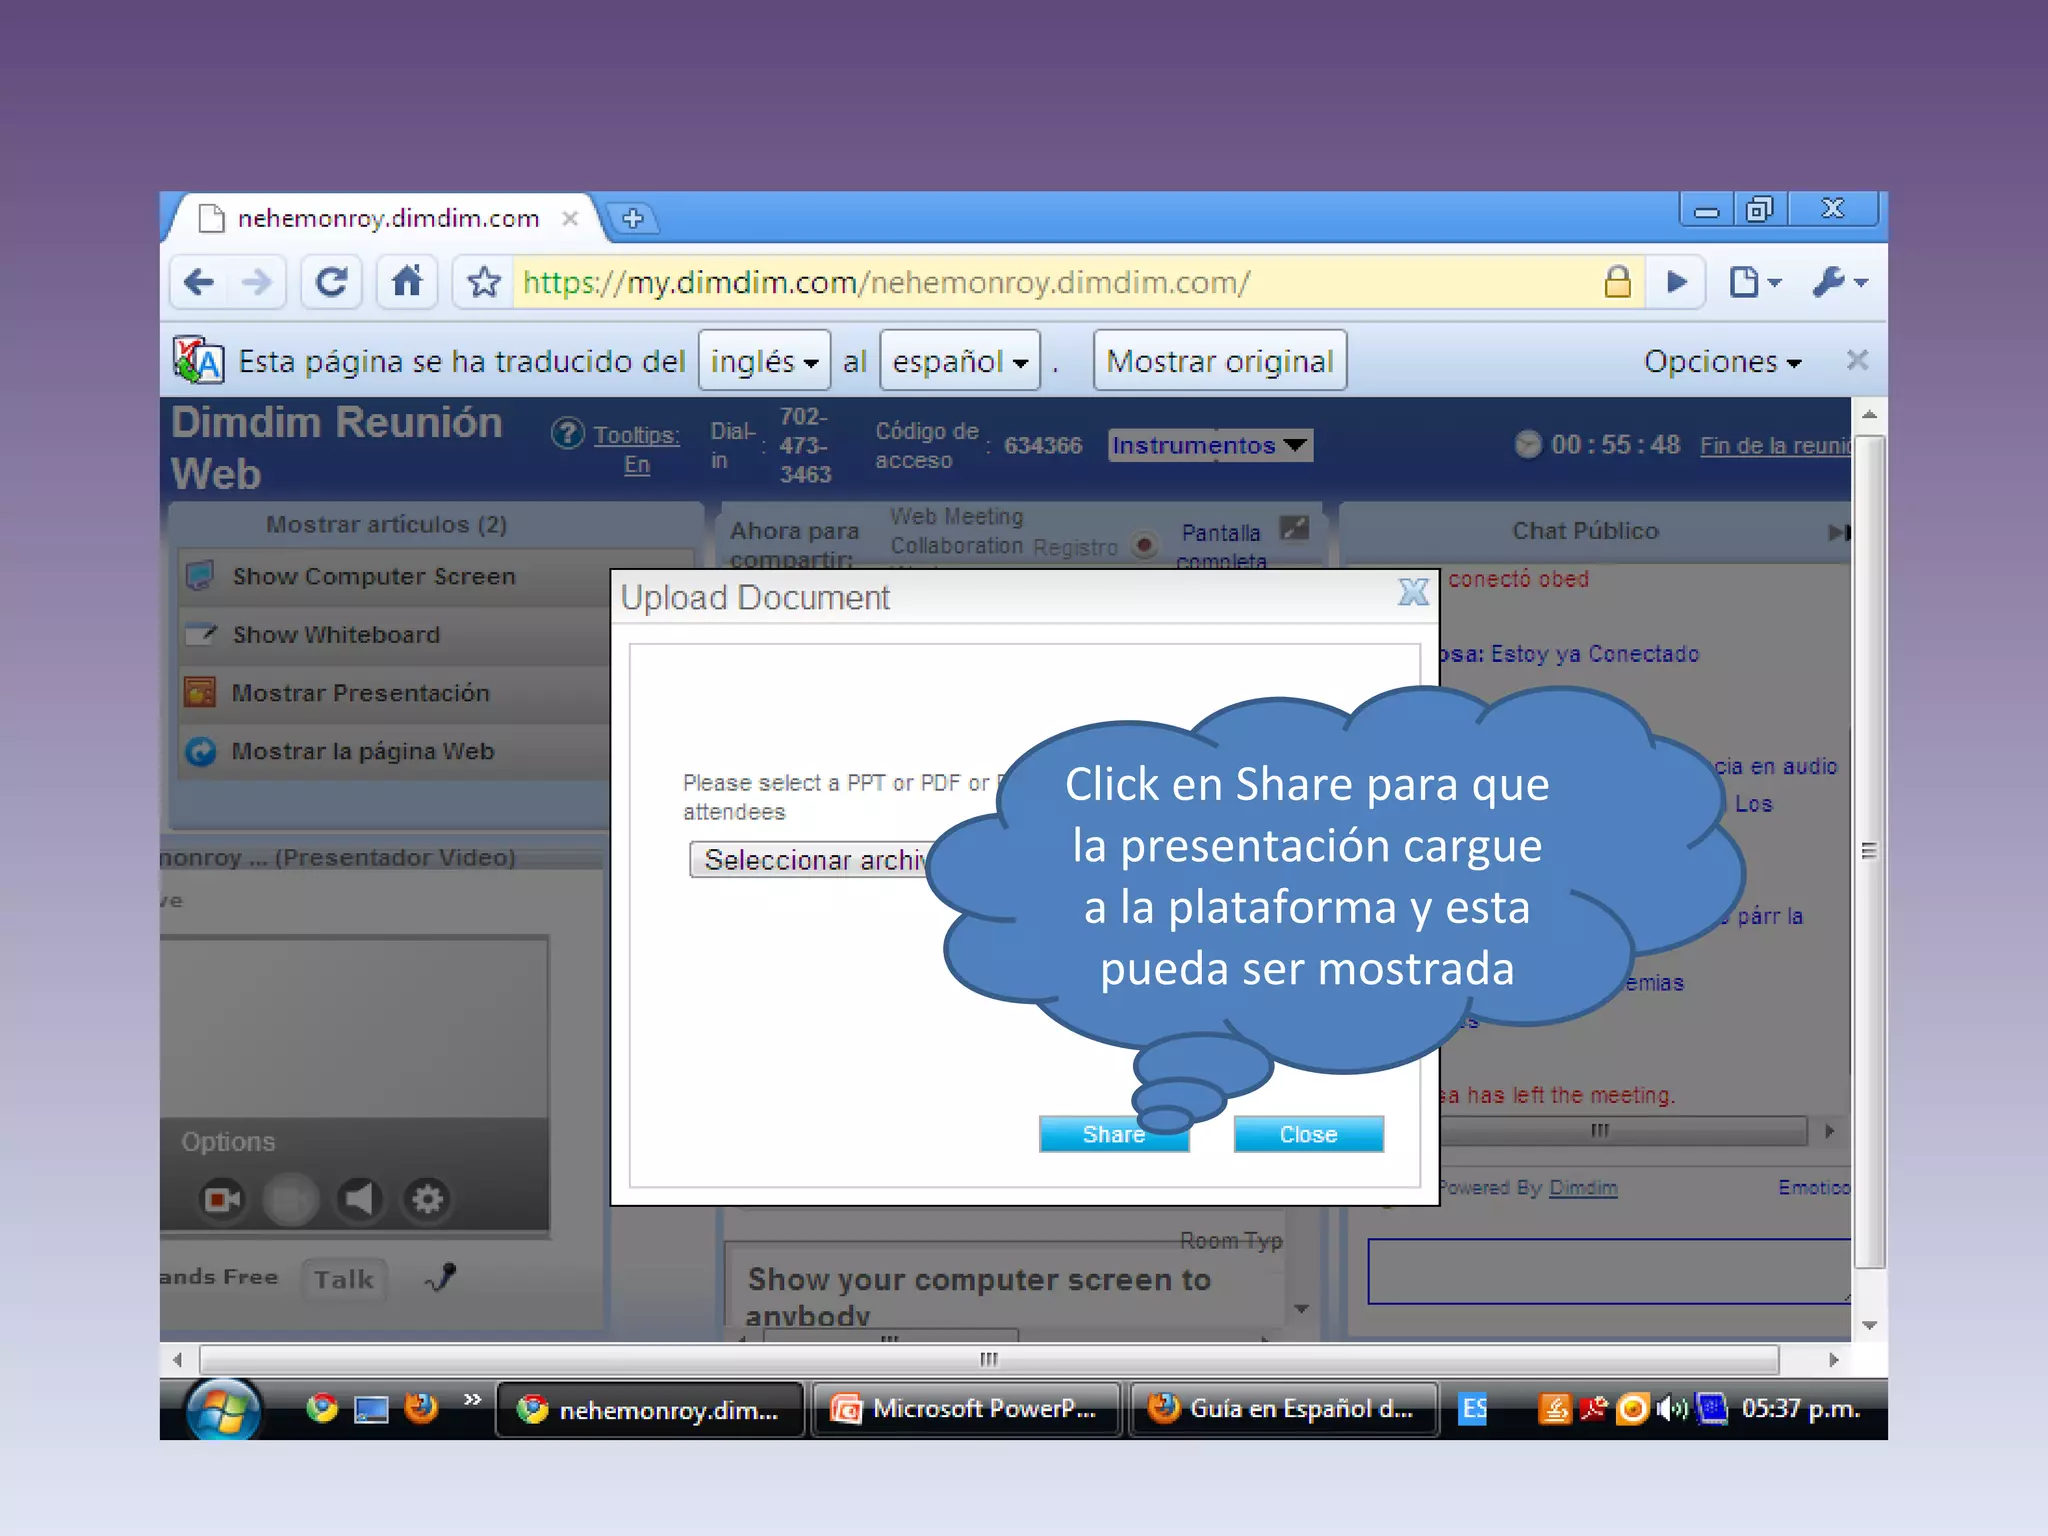Dismiss the translation bar with its X
2048x1536 pixels.
tap(1857, 360)
